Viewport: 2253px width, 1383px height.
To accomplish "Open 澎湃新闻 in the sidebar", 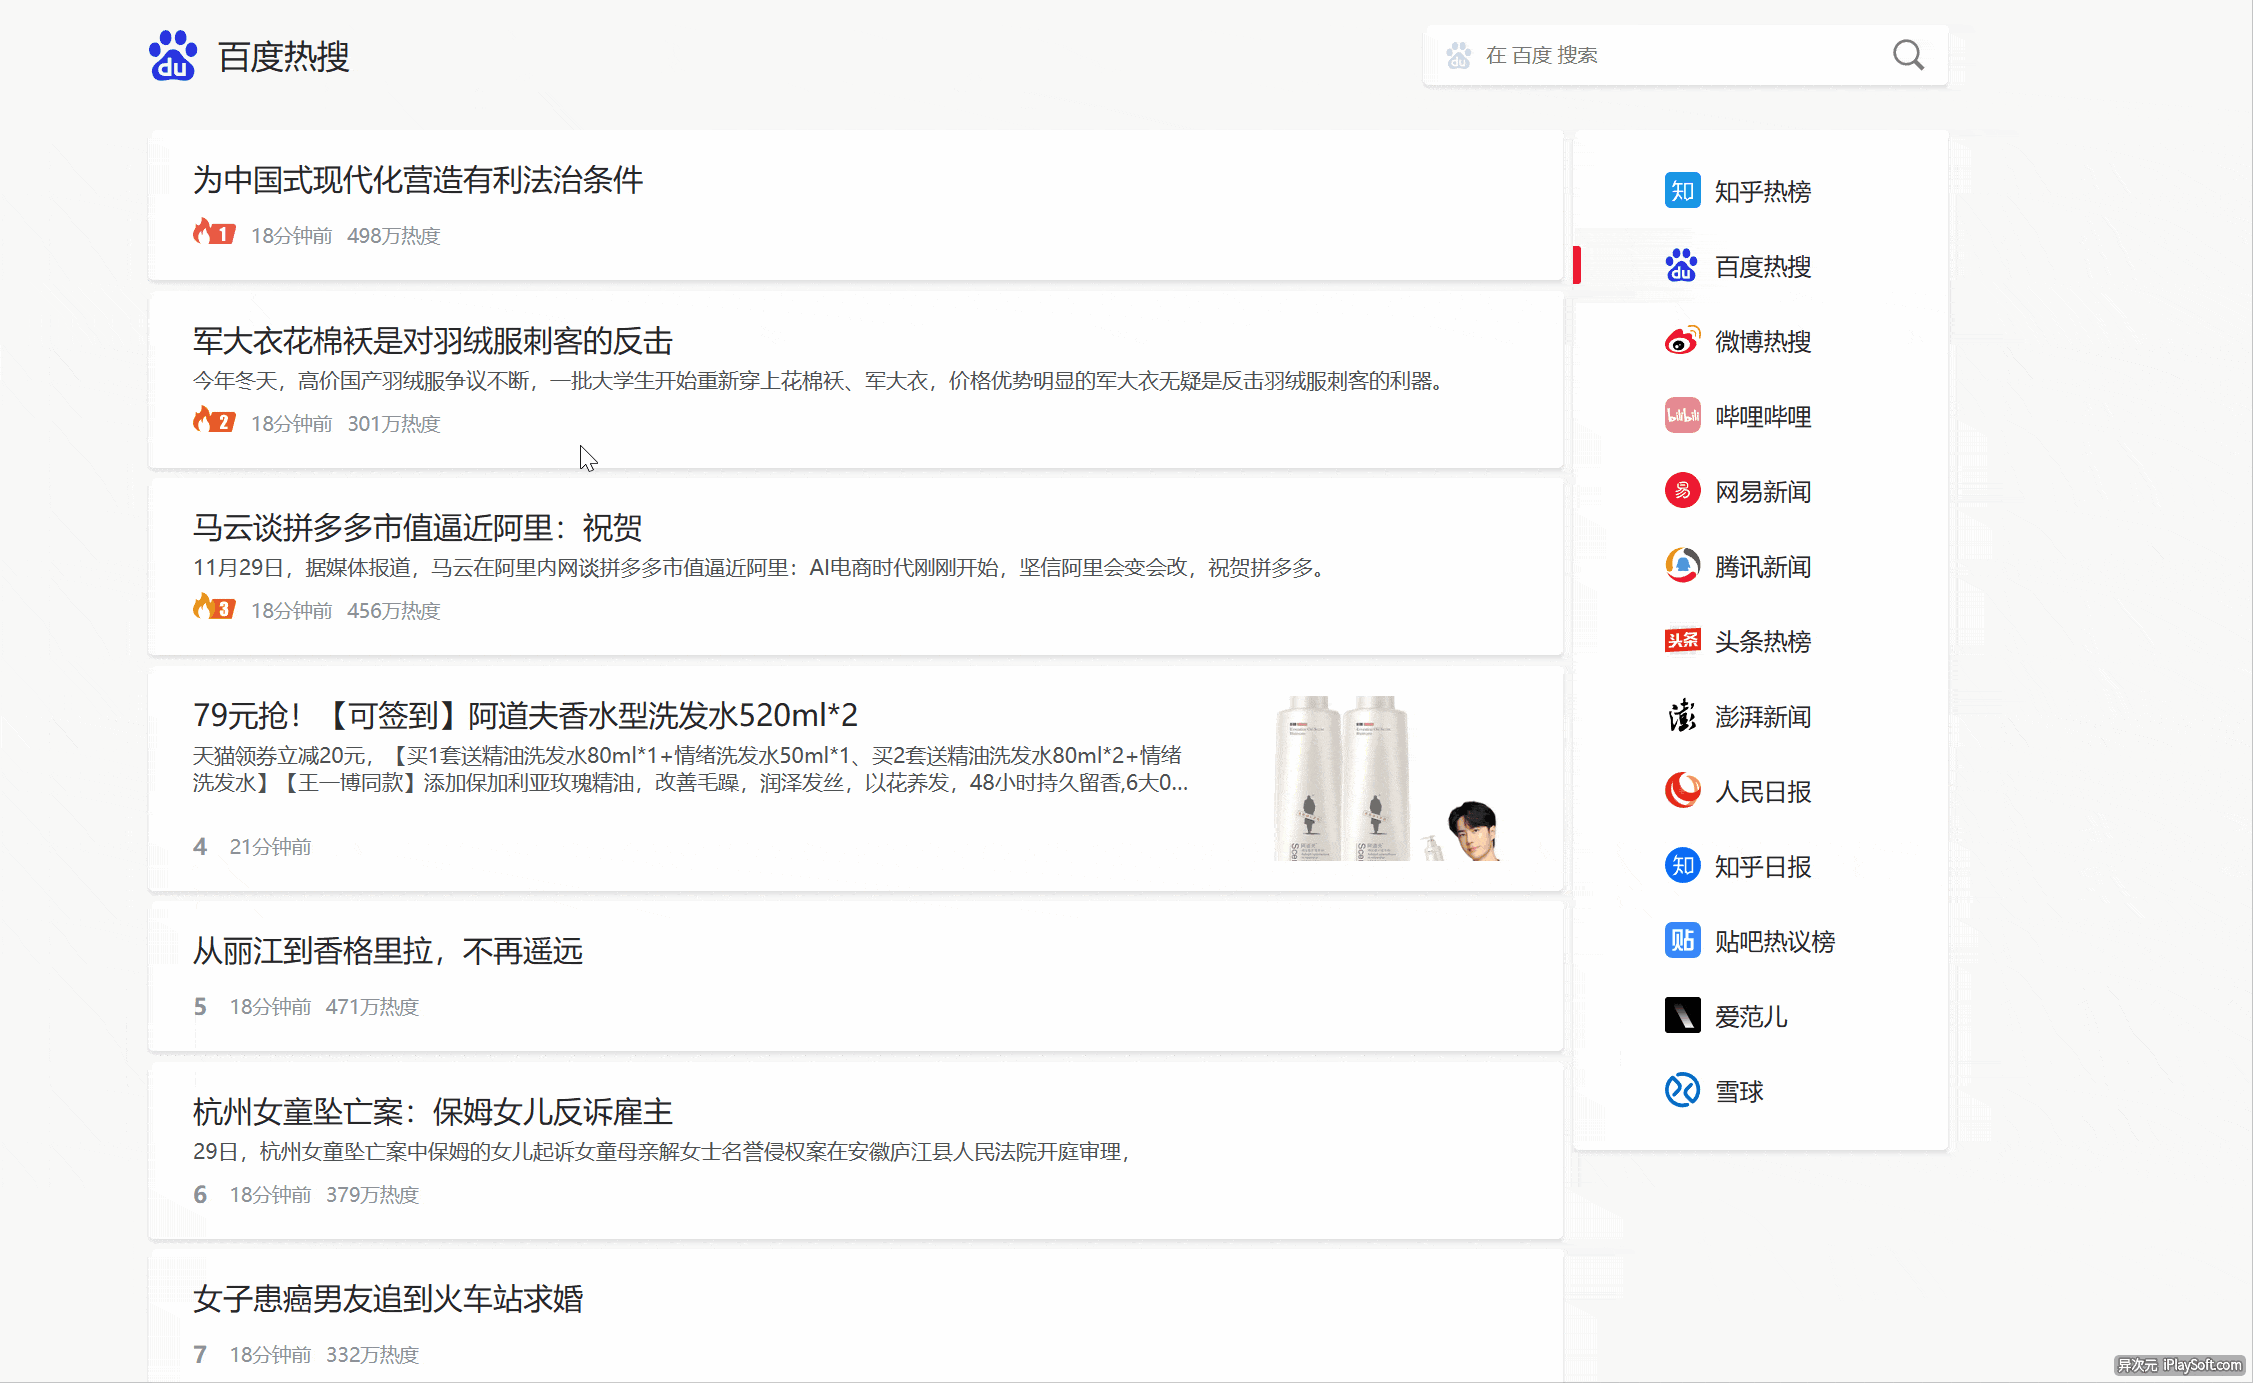I will click(x=1762, y=717).
